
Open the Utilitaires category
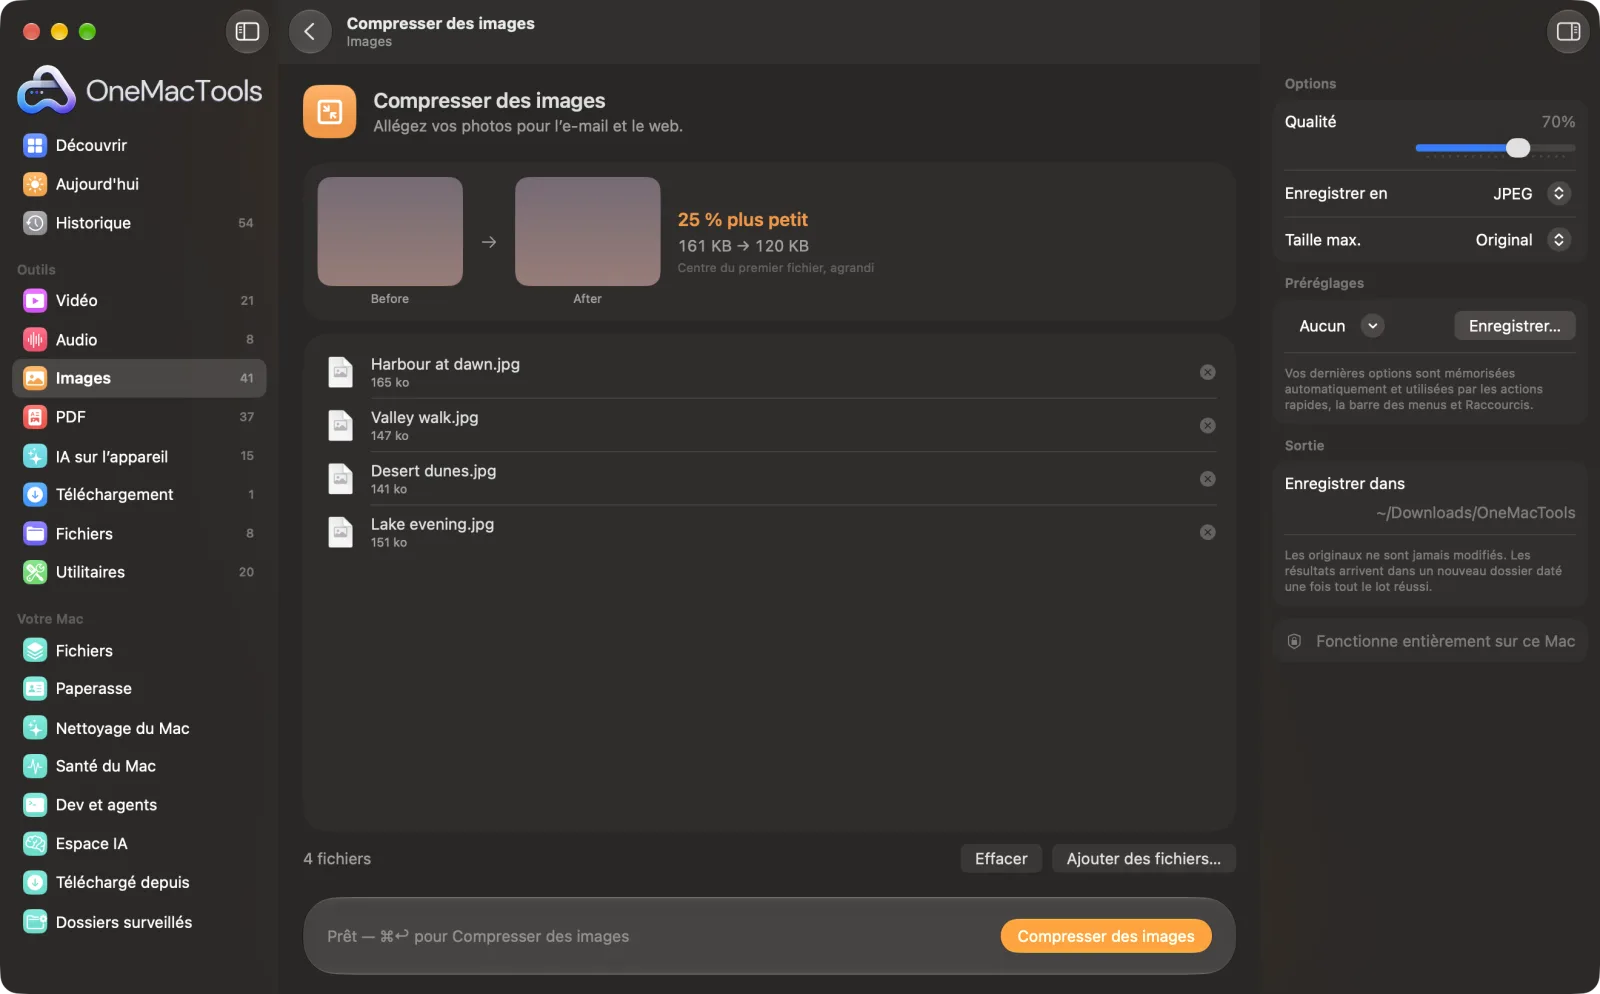pyautogui.click(x=139, y=572)
